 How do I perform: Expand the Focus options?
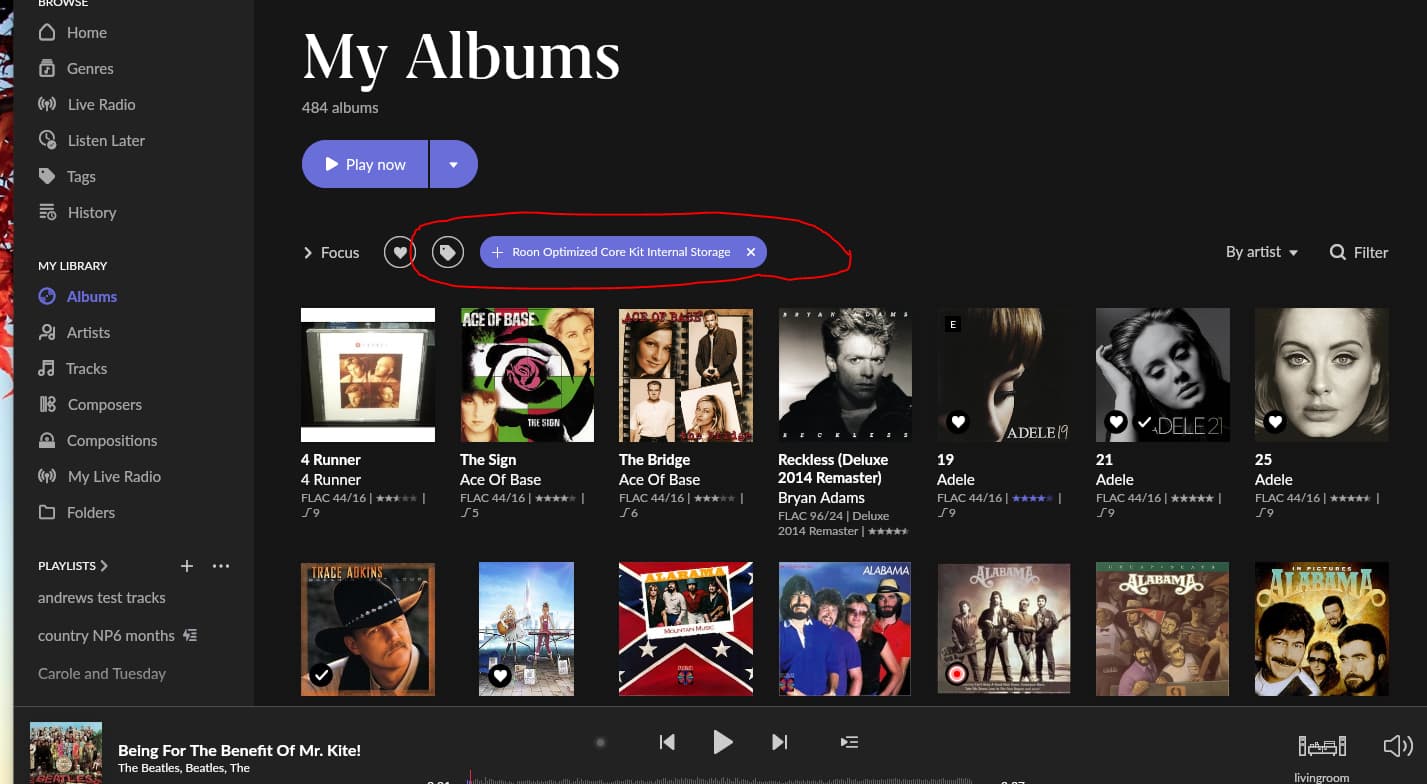tap(331, 253)
